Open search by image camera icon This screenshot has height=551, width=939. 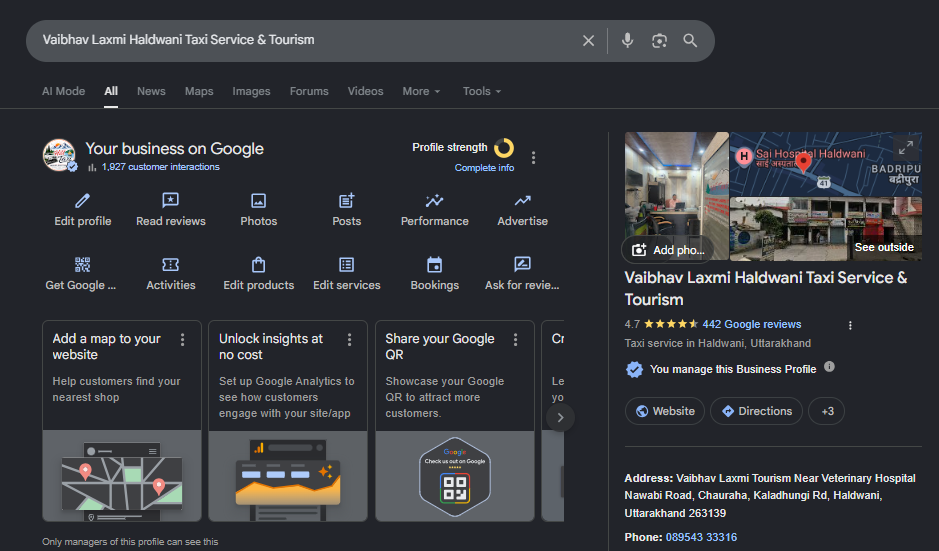(x=659, y=41)
